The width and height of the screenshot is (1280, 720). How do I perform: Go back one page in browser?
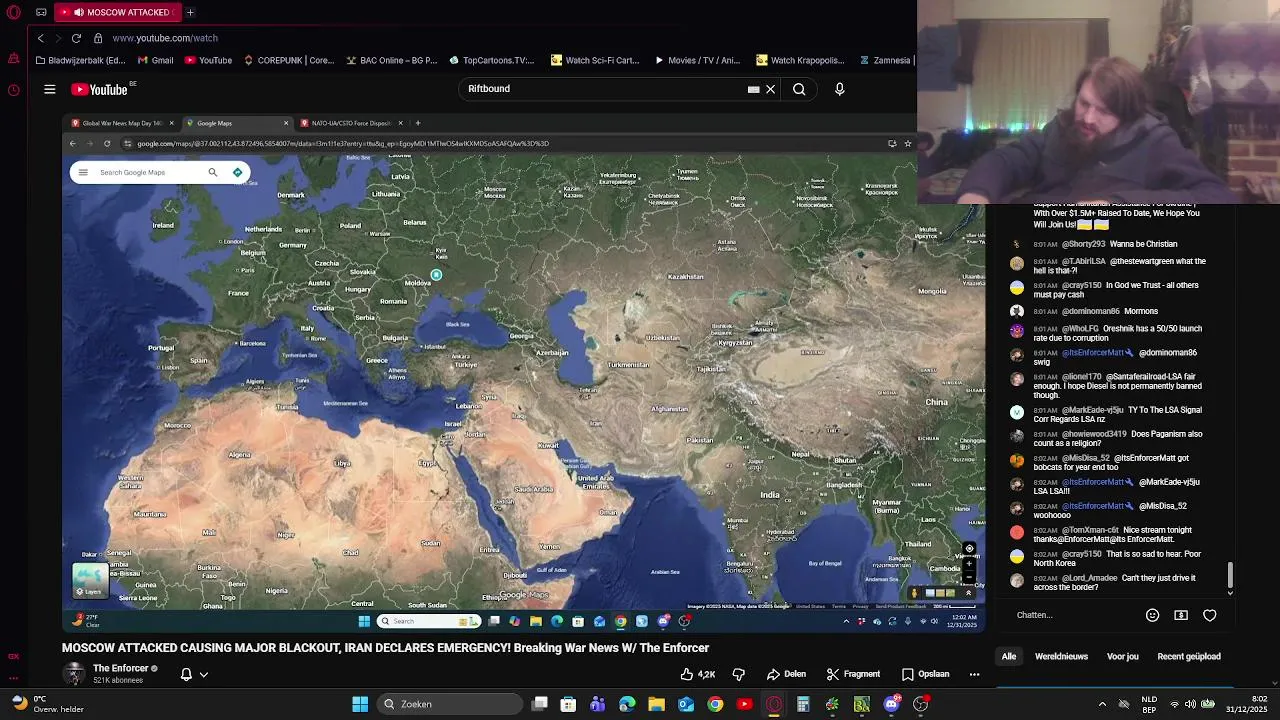coord(40,38)
